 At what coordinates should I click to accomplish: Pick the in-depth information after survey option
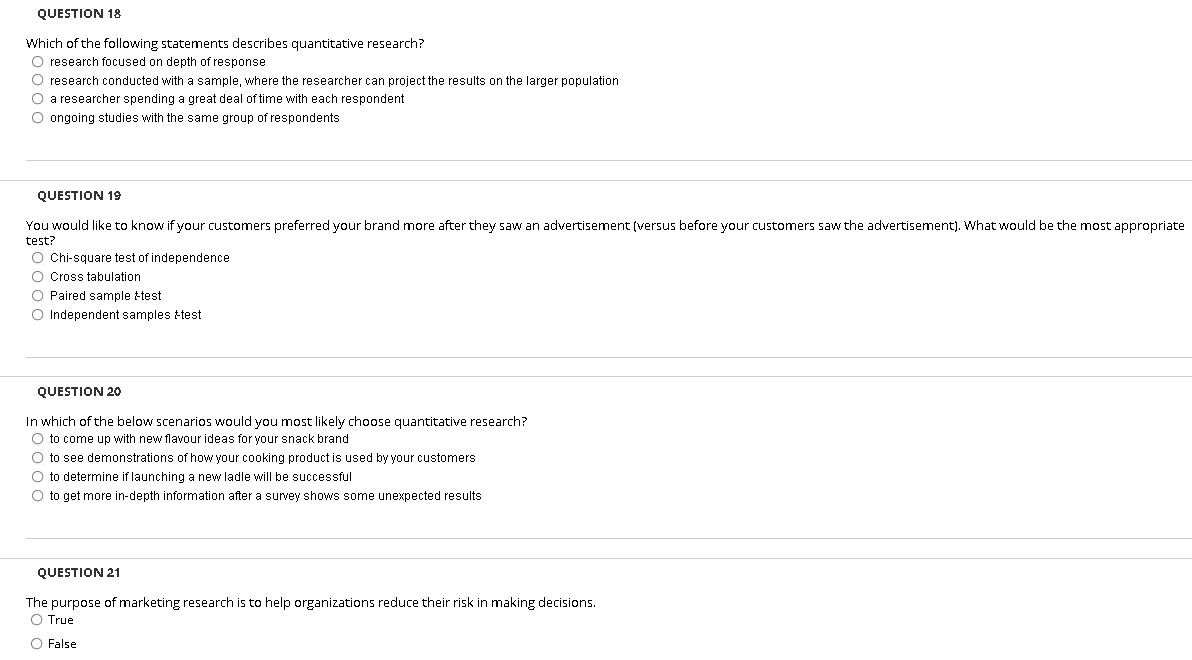pos(37,495)
